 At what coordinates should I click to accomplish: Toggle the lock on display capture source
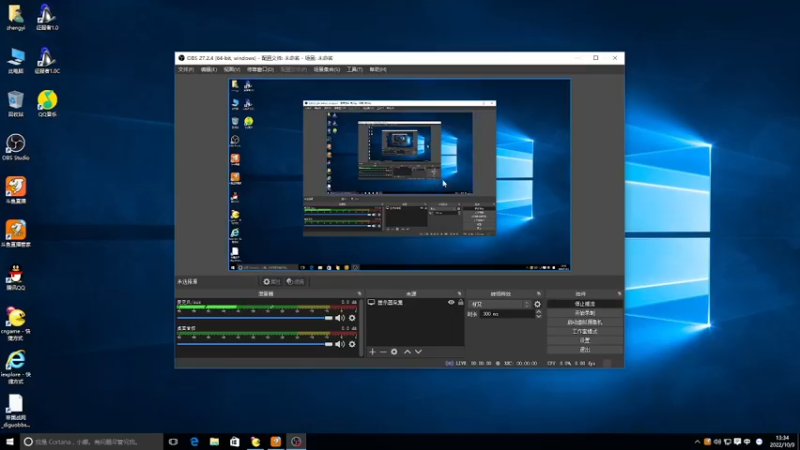[x=460, y=303]
